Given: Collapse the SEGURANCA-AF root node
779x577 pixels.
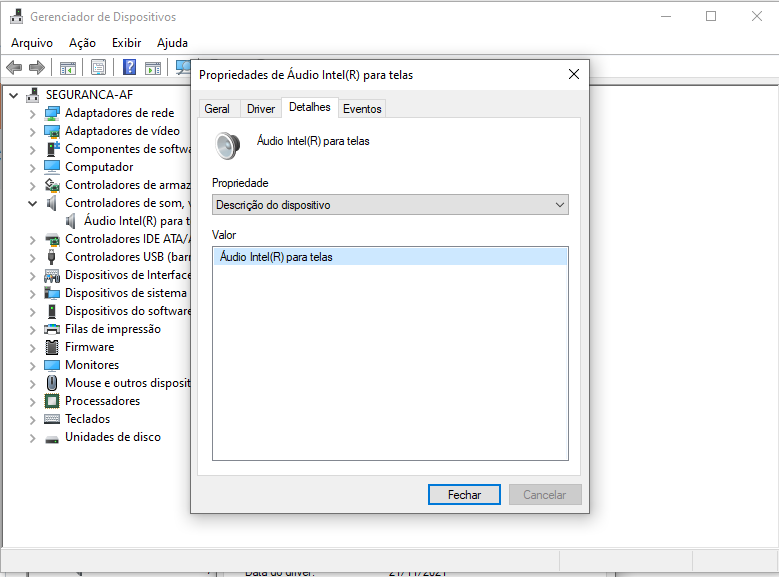Looking at the screenshot, I should pos(14,95).
